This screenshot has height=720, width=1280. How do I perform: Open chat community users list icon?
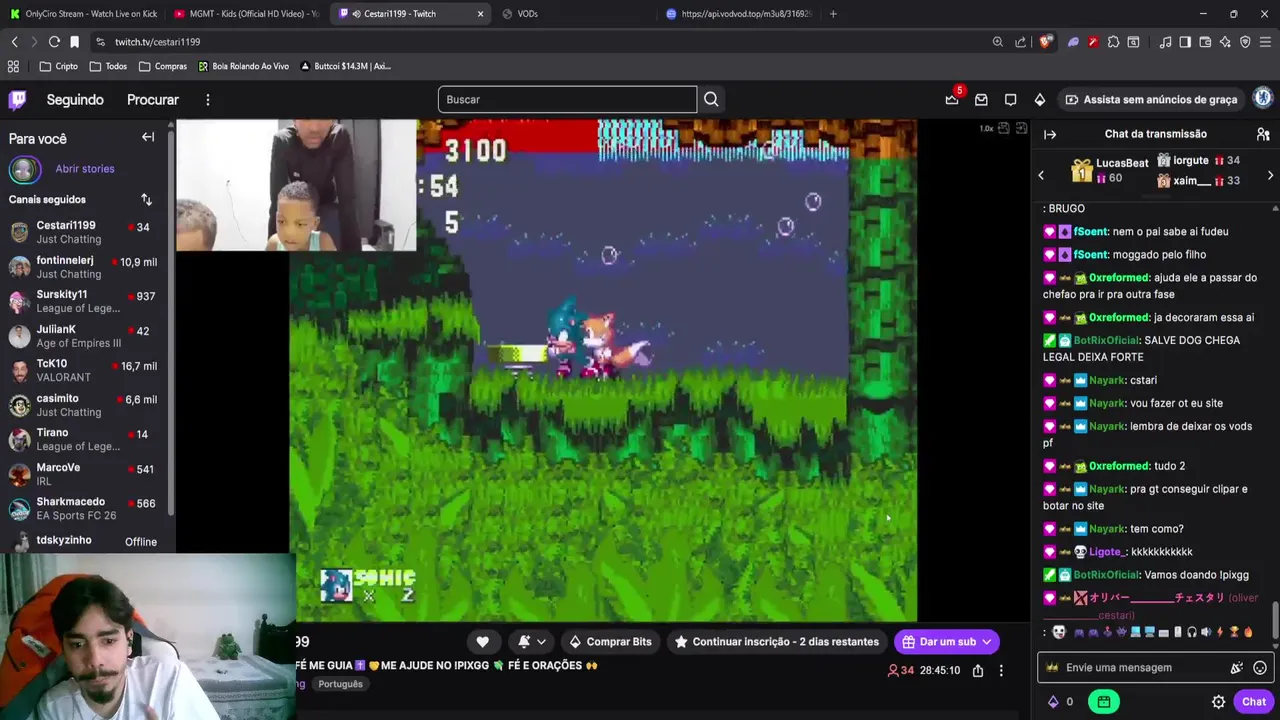[1263, 134]
